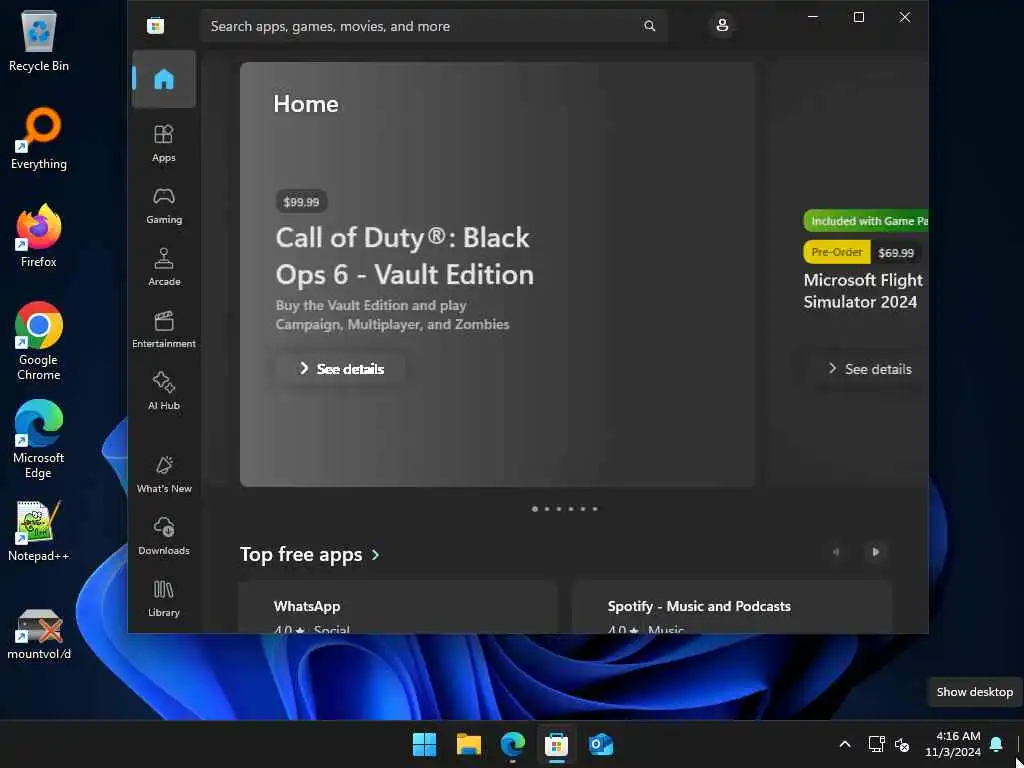1024x768 pixels.
Task: Open Microsoft Edge from the taskbar
Action: 513,744
